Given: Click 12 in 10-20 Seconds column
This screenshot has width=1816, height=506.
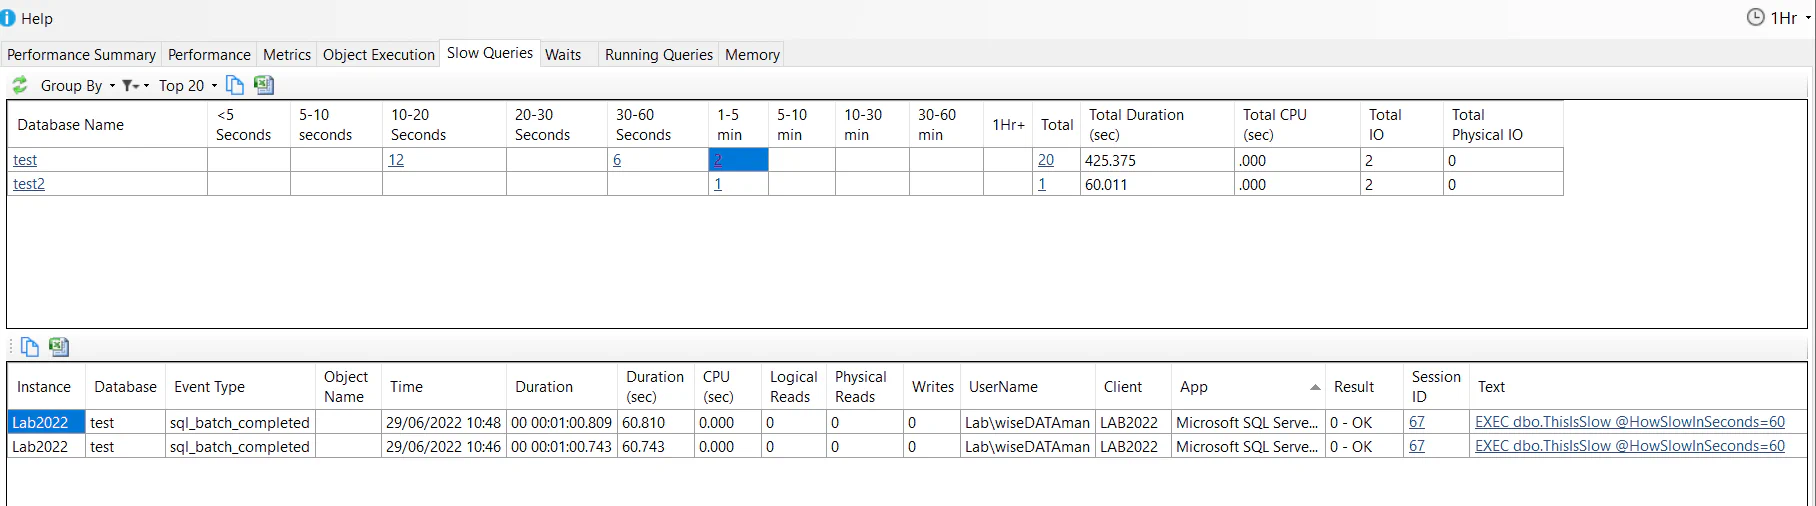Looking at the screenshot, I should point(396,160).
